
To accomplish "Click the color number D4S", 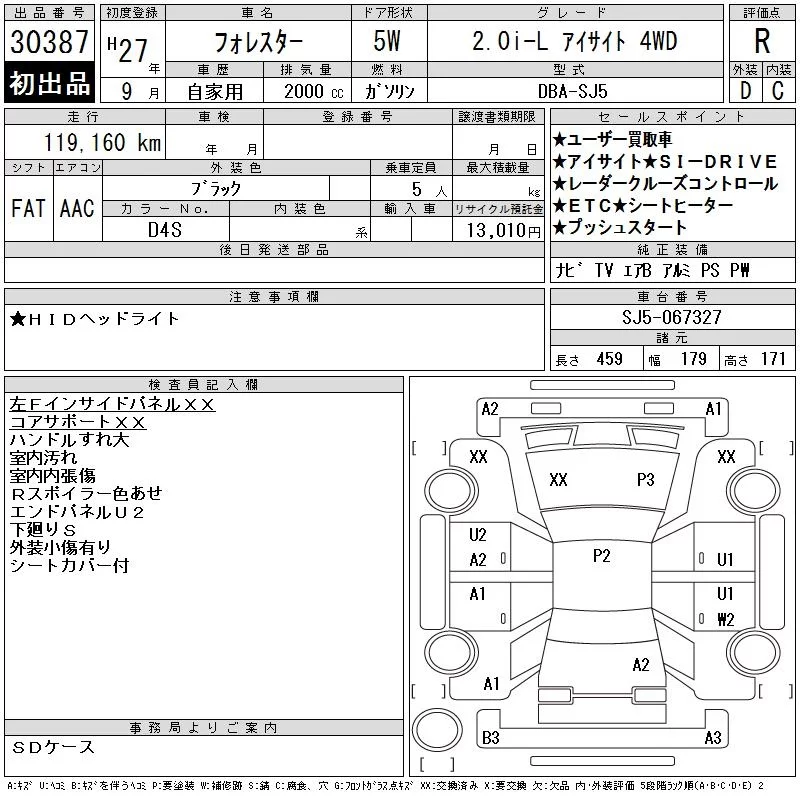I will (x=165, y=230).
